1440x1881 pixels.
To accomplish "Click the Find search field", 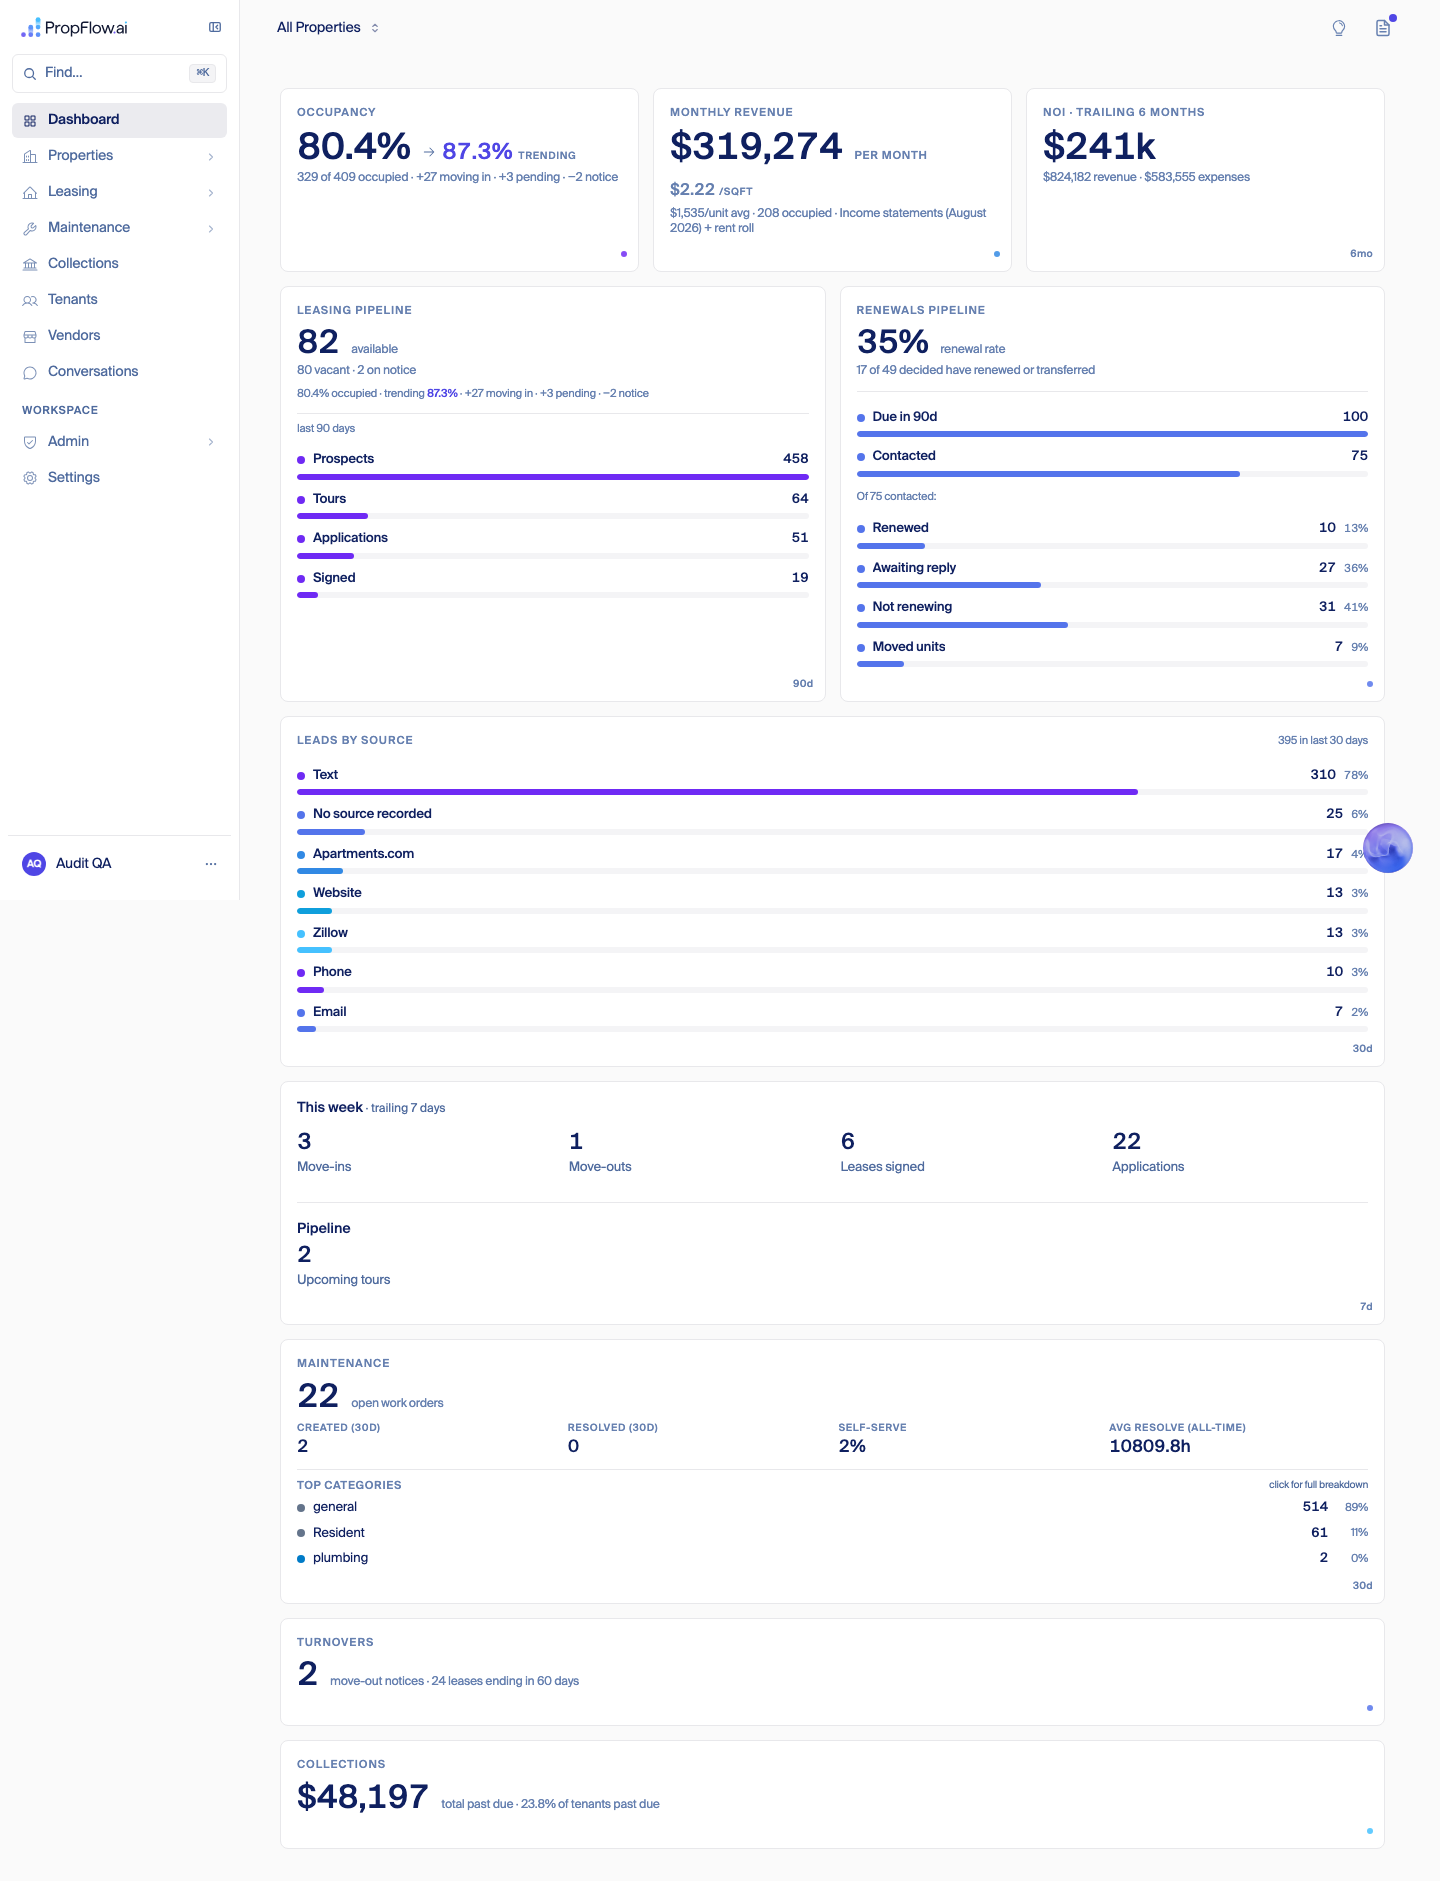I will [119, 73].
